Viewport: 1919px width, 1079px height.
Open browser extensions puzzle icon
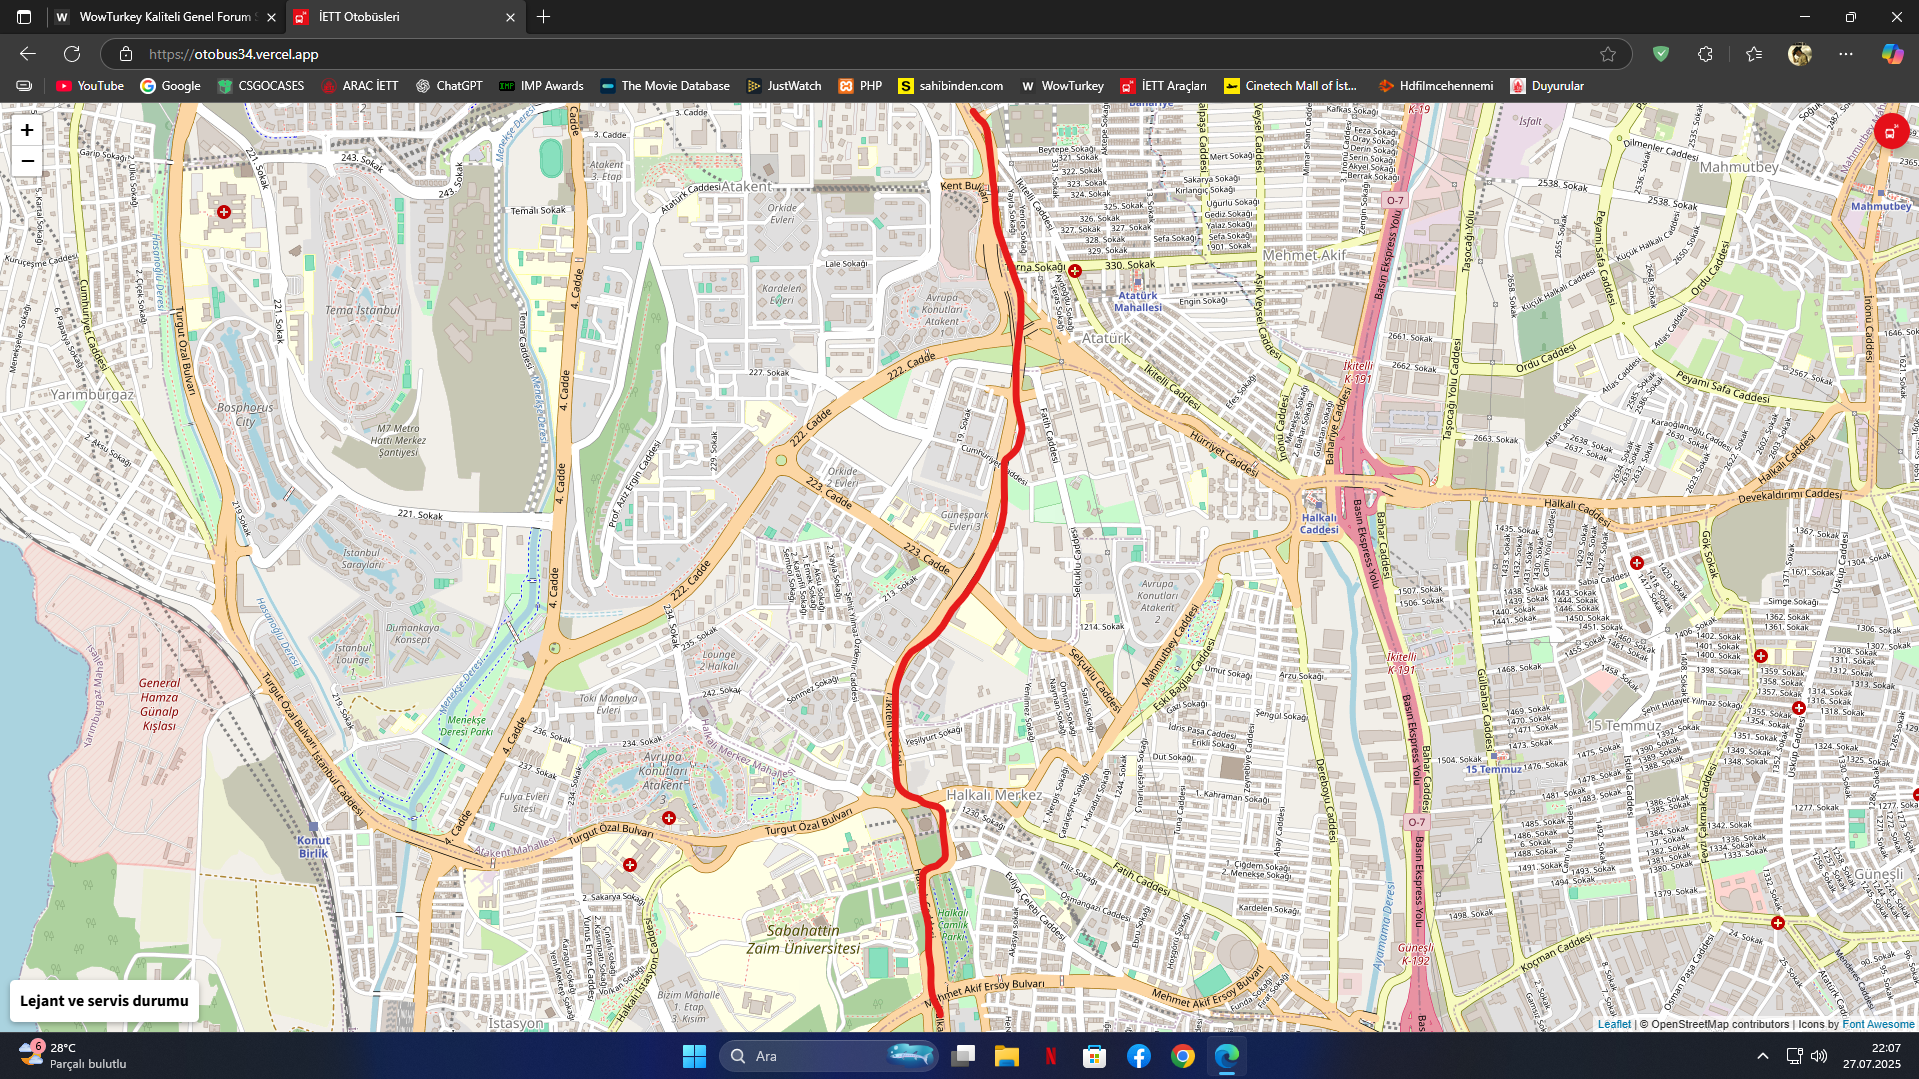pos(1705,54)
